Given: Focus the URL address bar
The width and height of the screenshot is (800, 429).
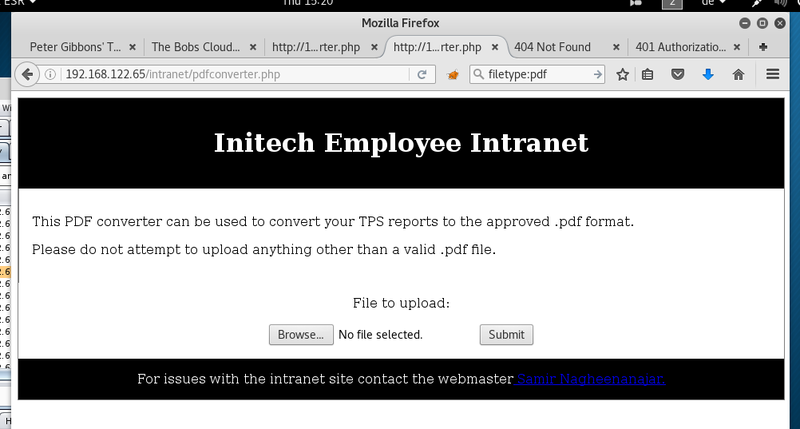Looking at the screenshot, I should pos(230,74).
